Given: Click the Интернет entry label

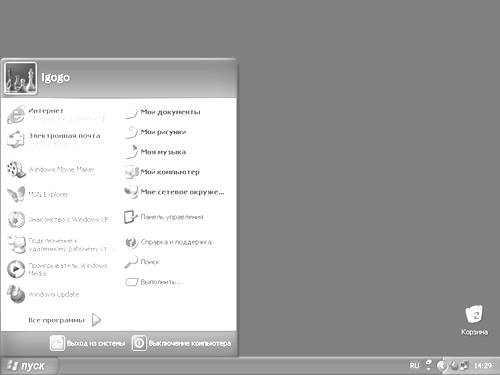Looking at the screenshot, I should pyautogui.click(x=46, y=111).
